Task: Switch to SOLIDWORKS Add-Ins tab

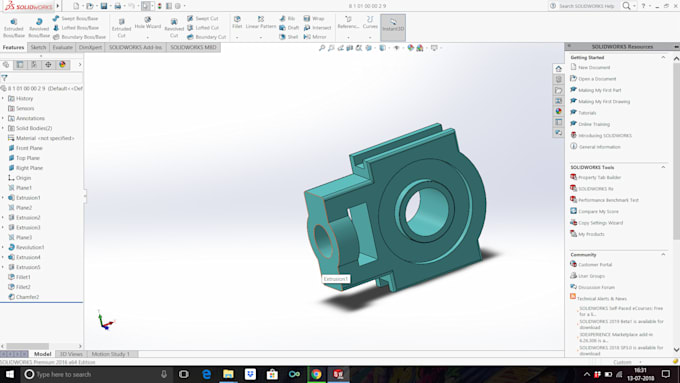Action: (135, 47)
